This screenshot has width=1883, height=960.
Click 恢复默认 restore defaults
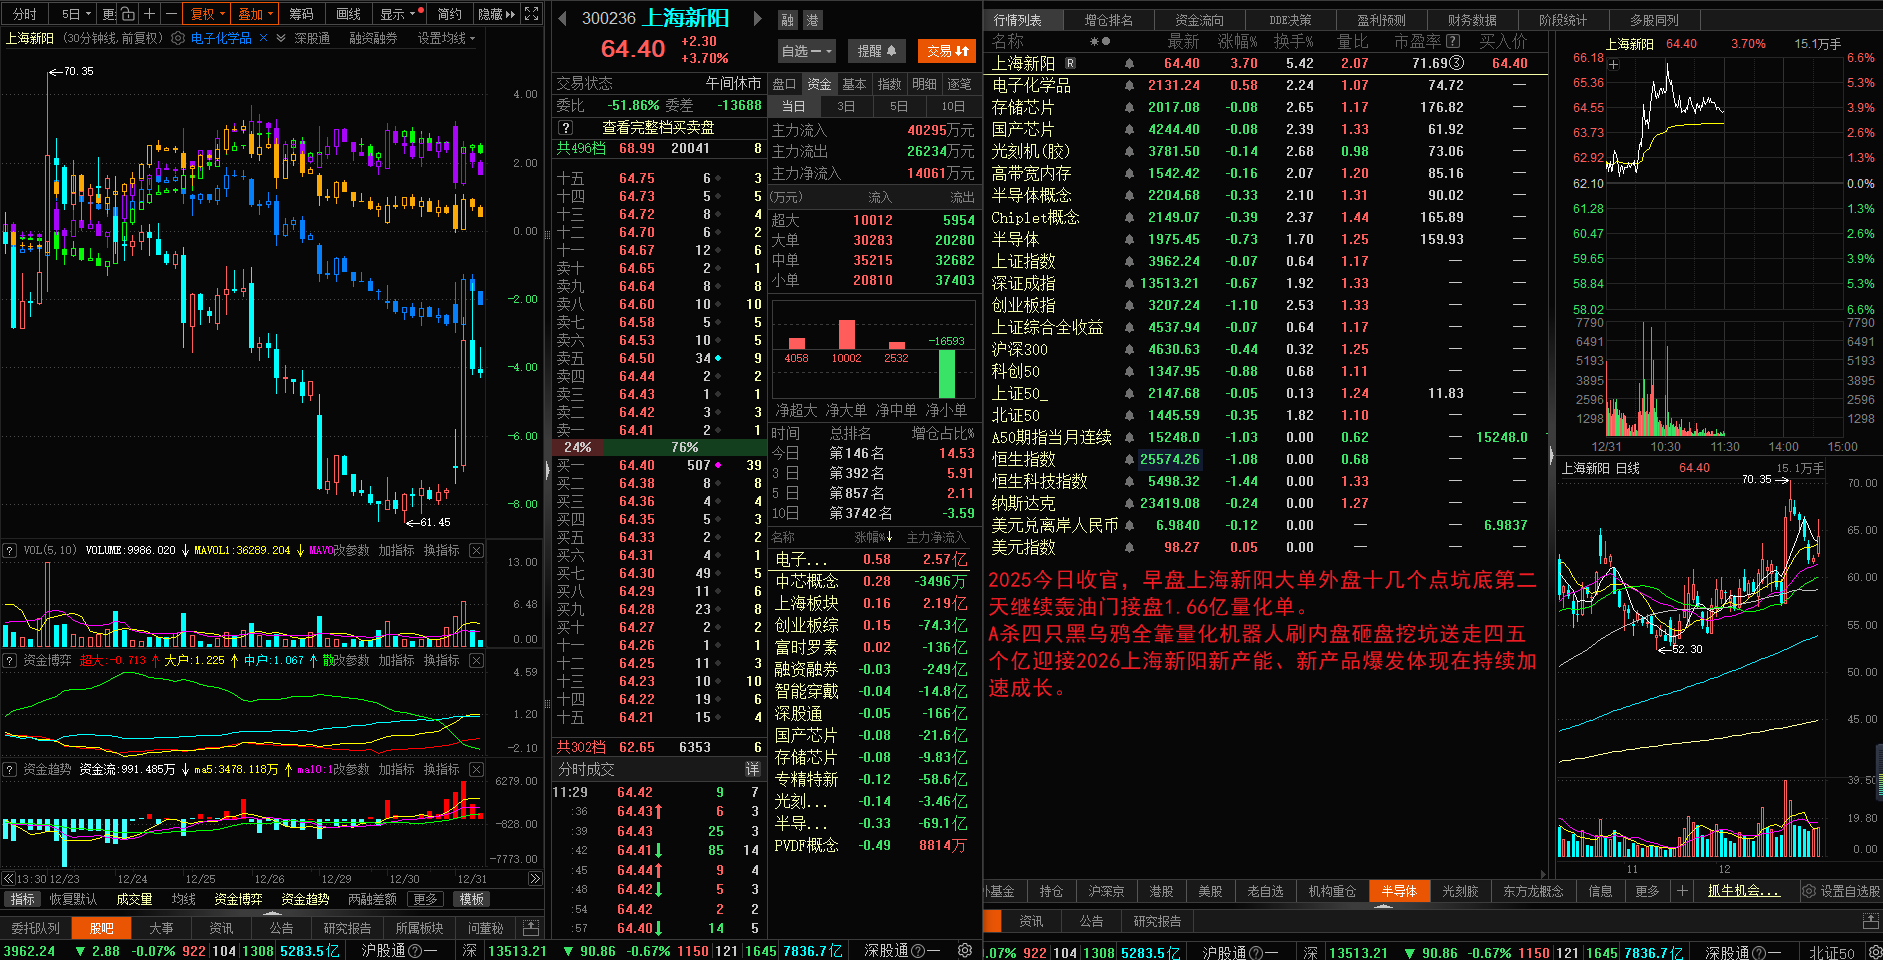73,899
